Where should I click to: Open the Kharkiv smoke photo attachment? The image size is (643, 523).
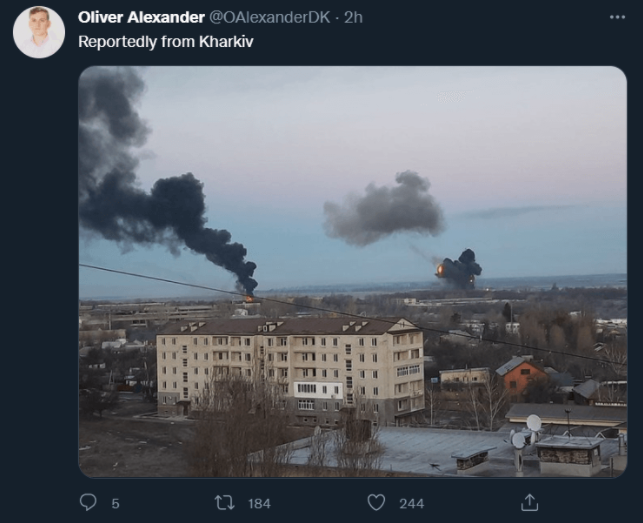pos(353,272)
